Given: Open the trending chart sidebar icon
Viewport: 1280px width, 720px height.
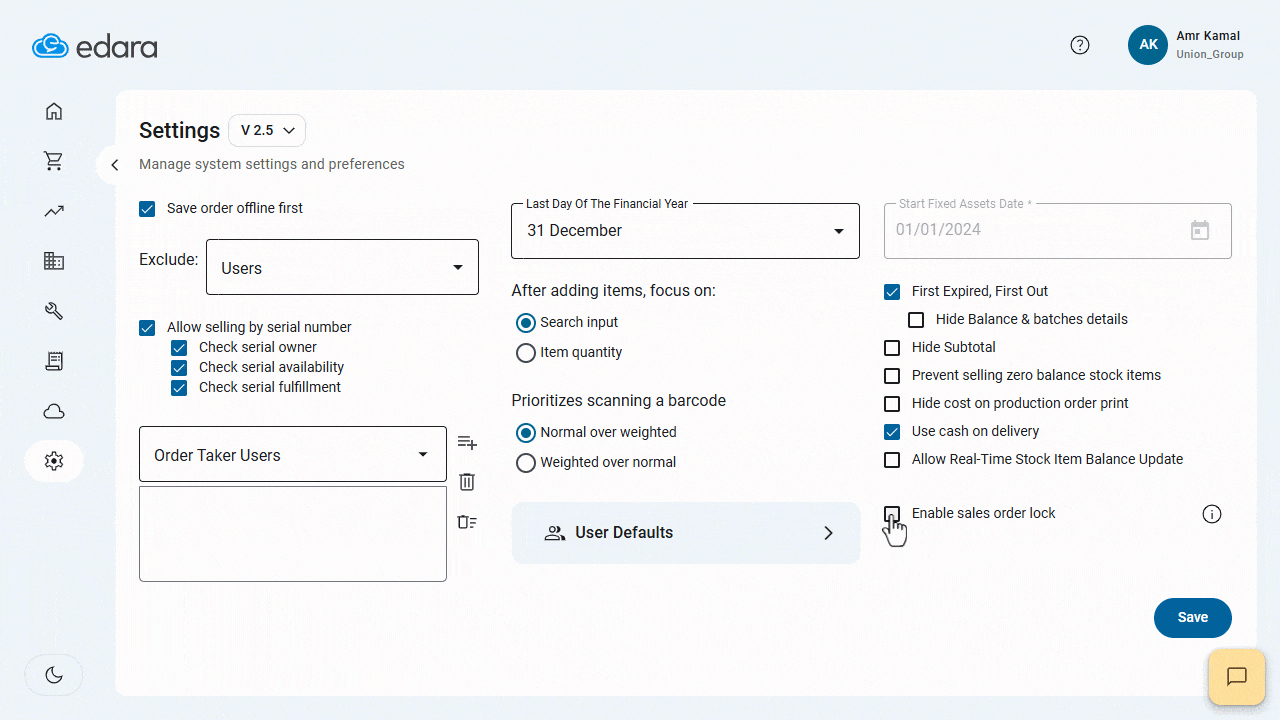Looking at the screenshot, I should click(x=54, y=211).
